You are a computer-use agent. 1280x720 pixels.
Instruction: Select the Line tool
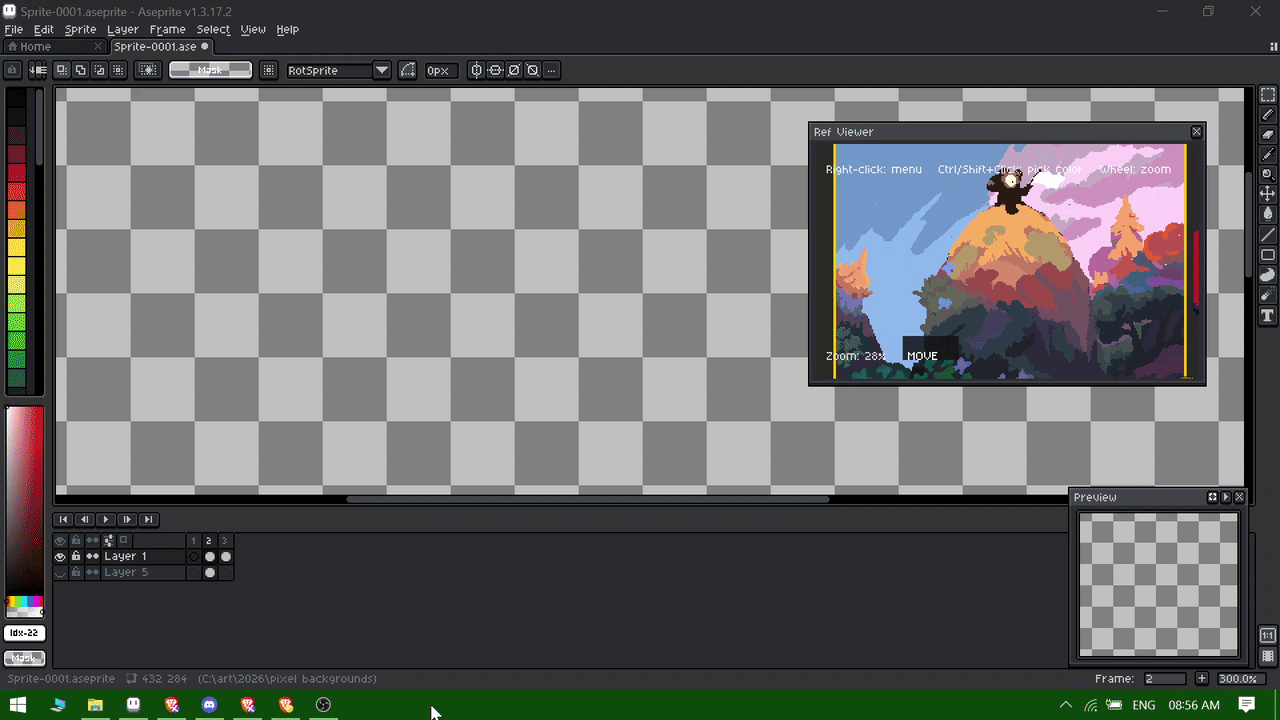tap(1267, 234)
